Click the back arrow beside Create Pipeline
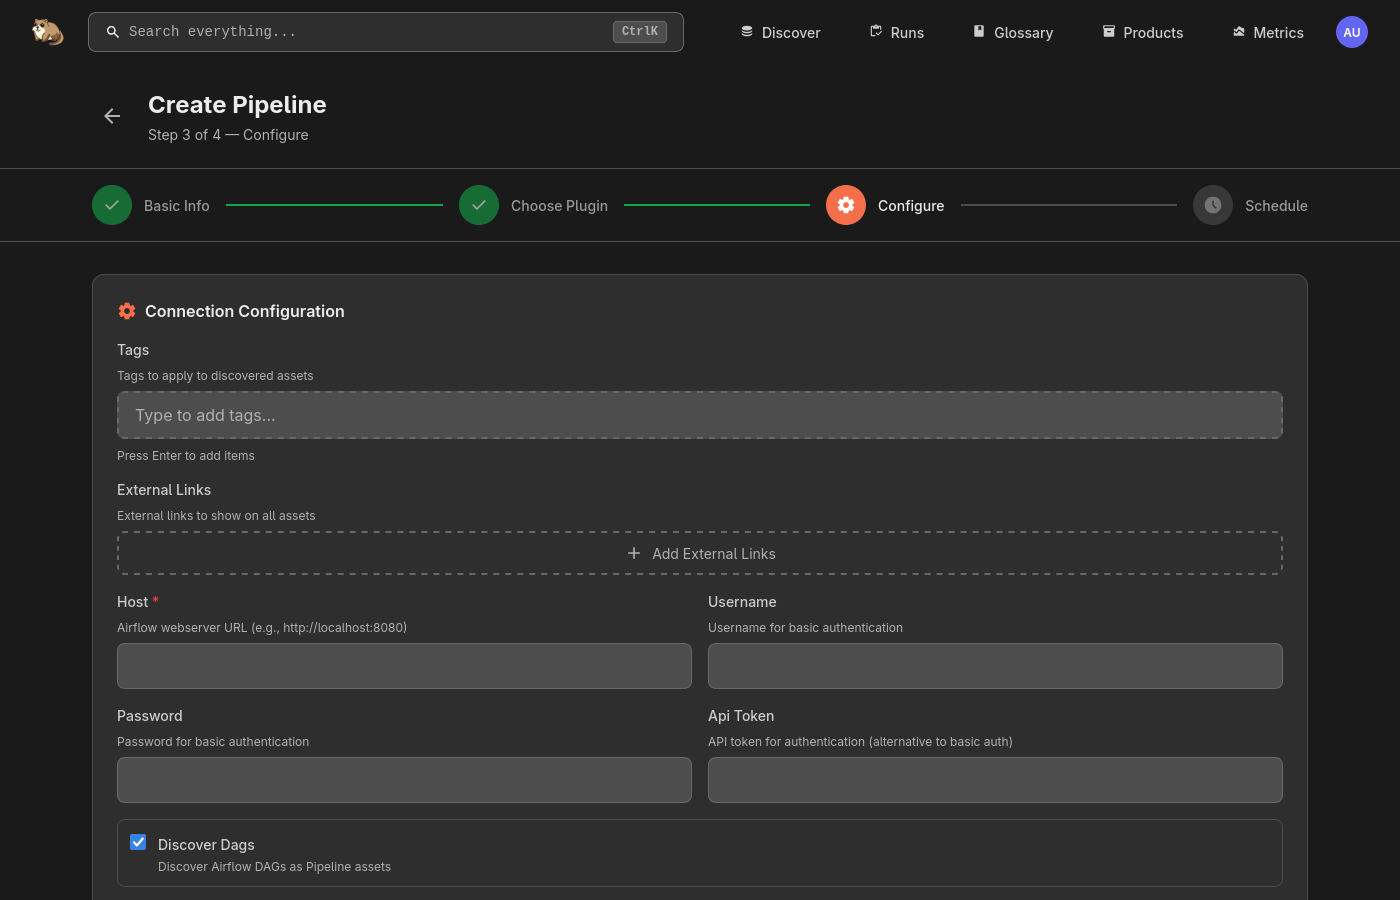1400x900 pixels. coord(112,117)
